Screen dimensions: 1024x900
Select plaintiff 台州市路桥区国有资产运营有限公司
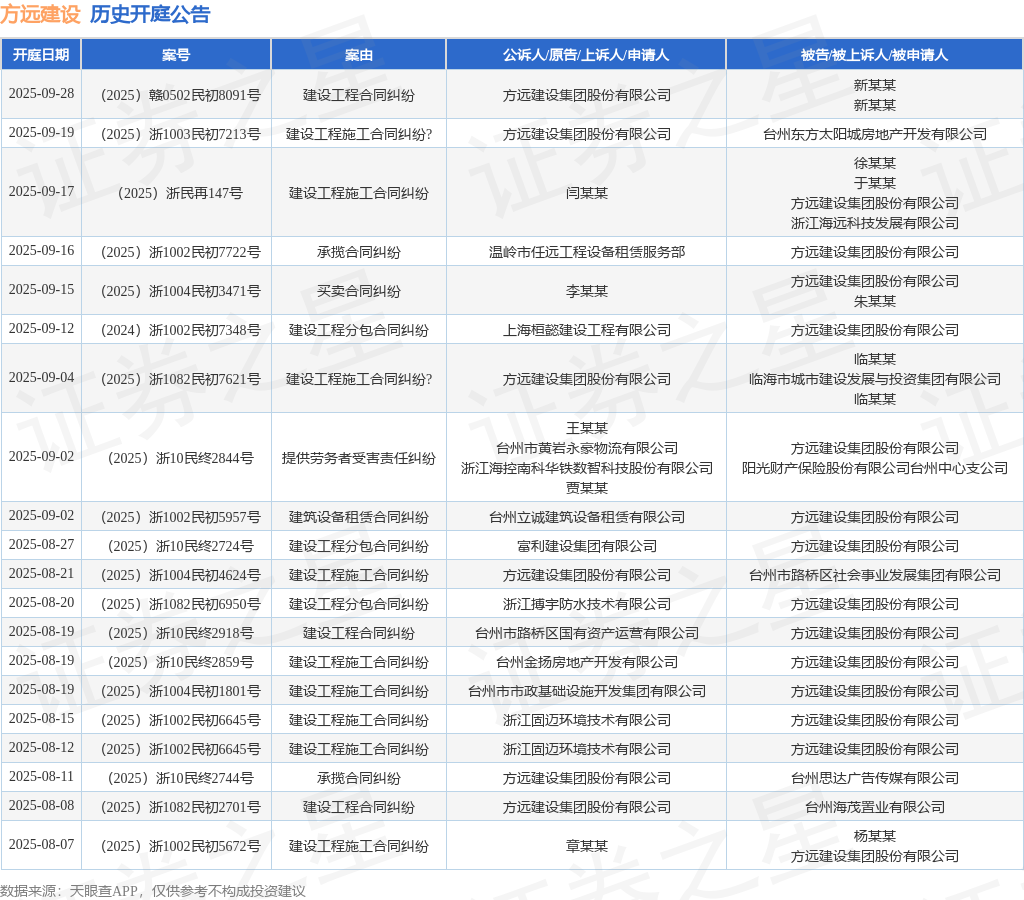pos(586,634)
